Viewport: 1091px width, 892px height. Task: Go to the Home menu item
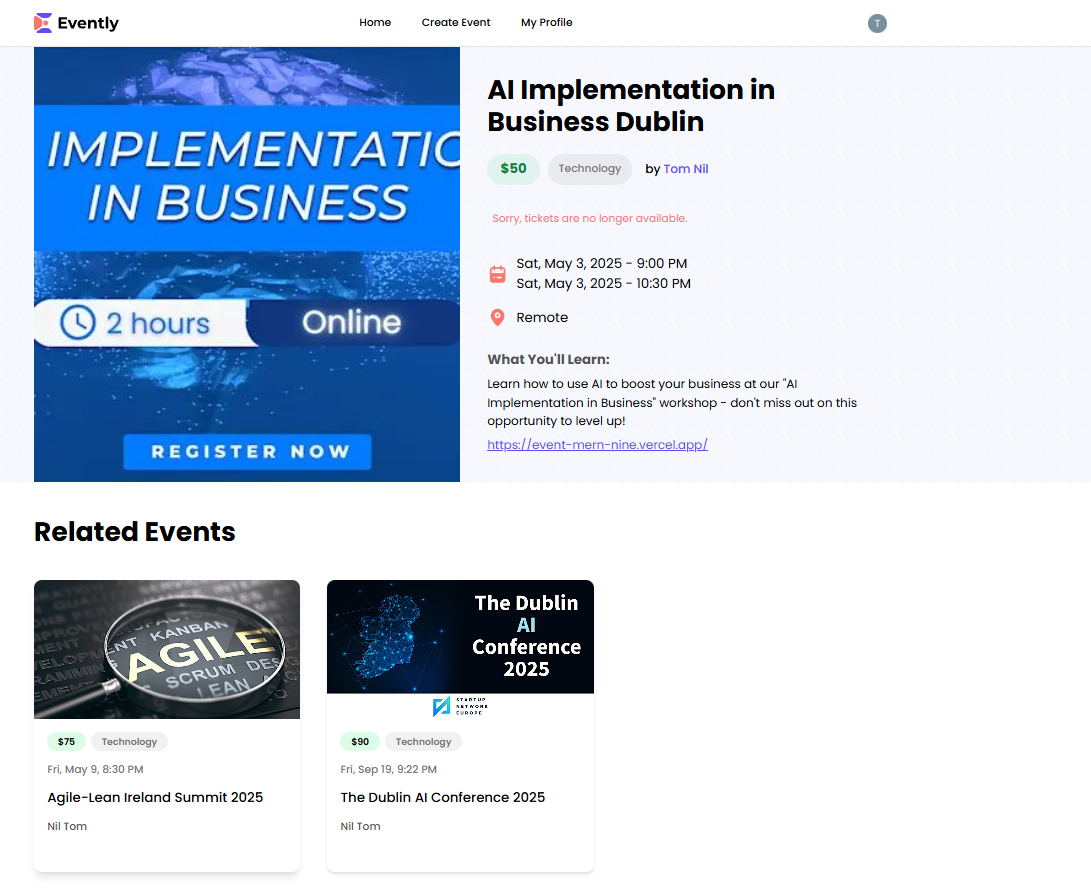(375, 23)
